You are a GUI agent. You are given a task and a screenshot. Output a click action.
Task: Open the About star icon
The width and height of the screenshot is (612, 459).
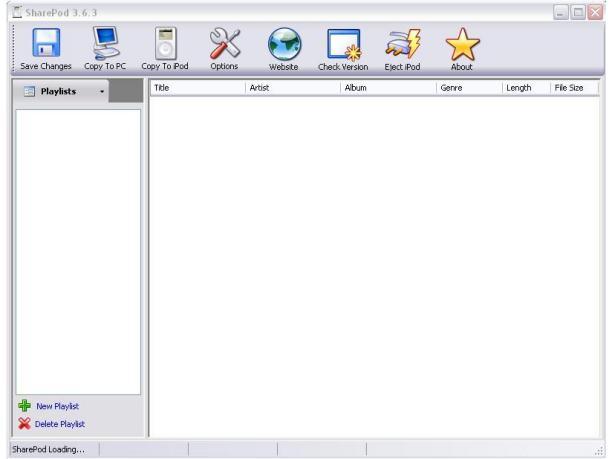463,44
